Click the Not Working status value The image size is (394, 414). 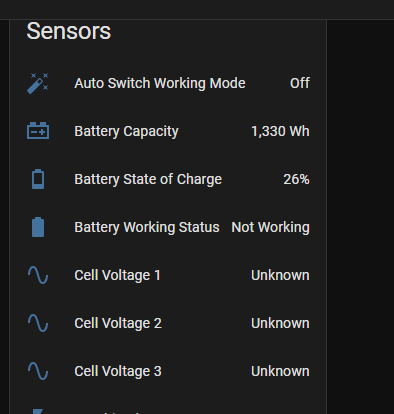(271, 227)
